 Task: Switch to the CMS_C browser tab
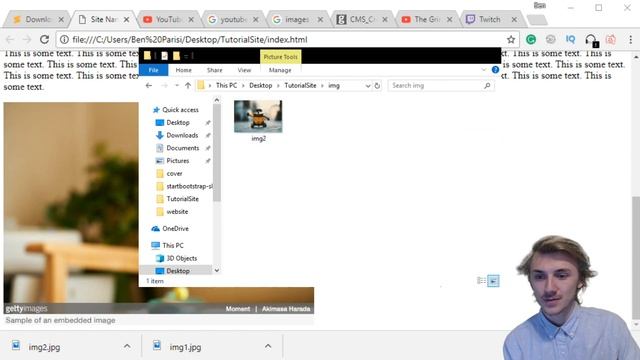click(x=361, y=19)
